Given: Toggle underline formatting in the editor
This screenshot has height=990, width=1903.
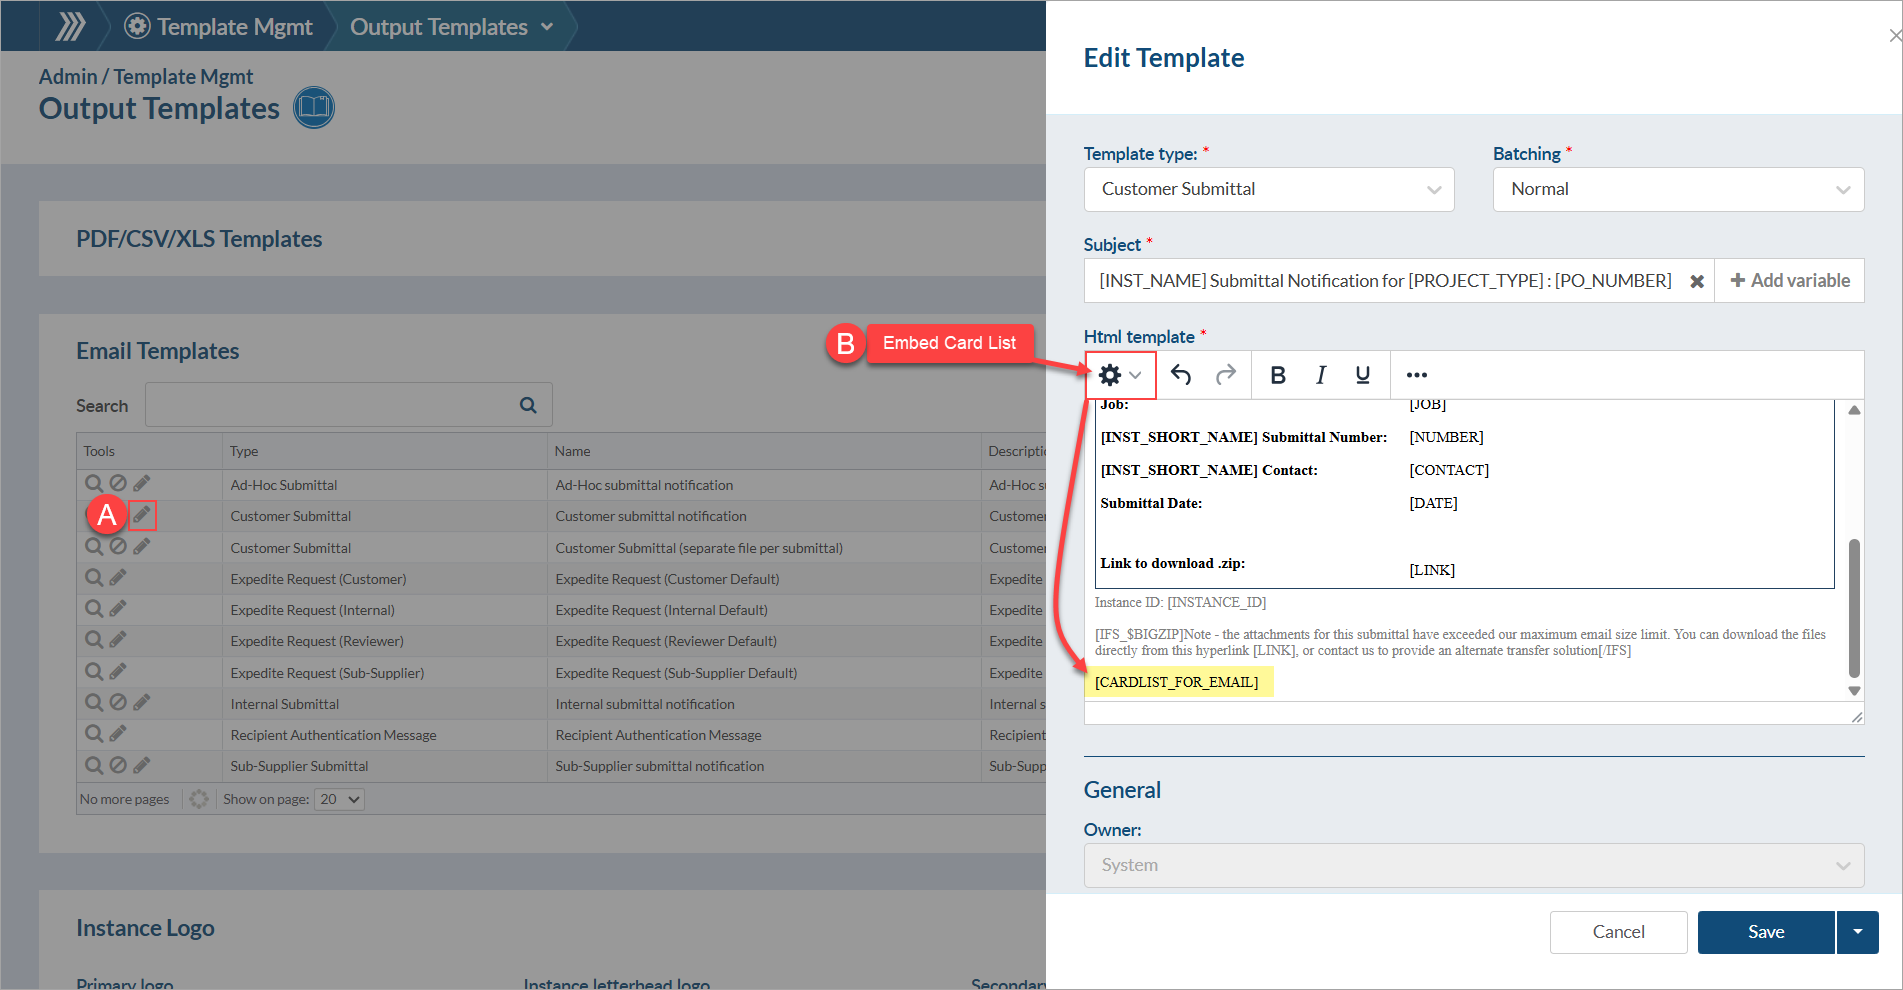Looking at the screenshot, I should click(x=1363, y=375).
